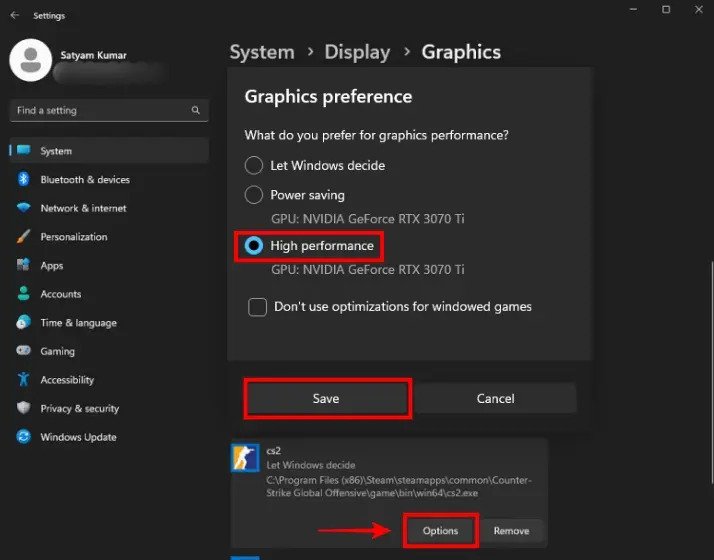Click the Windows Update refresh icon

click(23, 437)
